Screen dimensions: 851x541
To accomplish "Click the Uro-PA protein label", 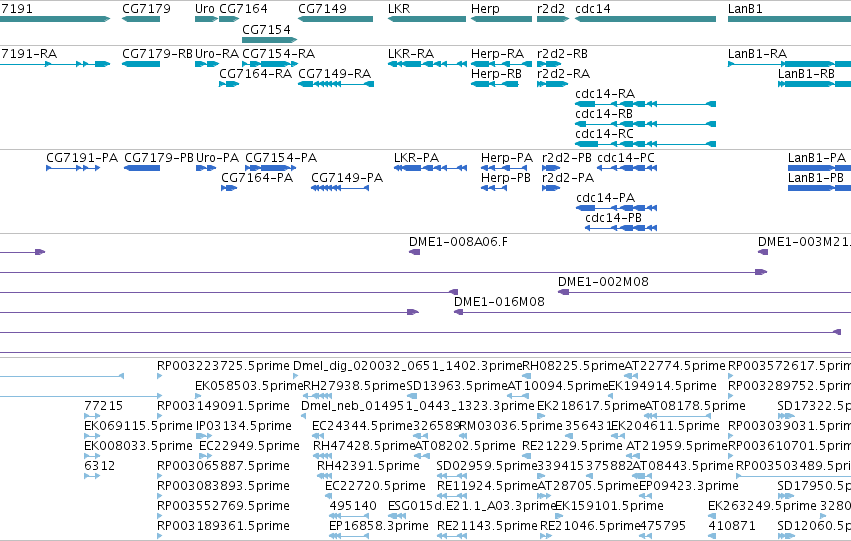I will (217, 158).
